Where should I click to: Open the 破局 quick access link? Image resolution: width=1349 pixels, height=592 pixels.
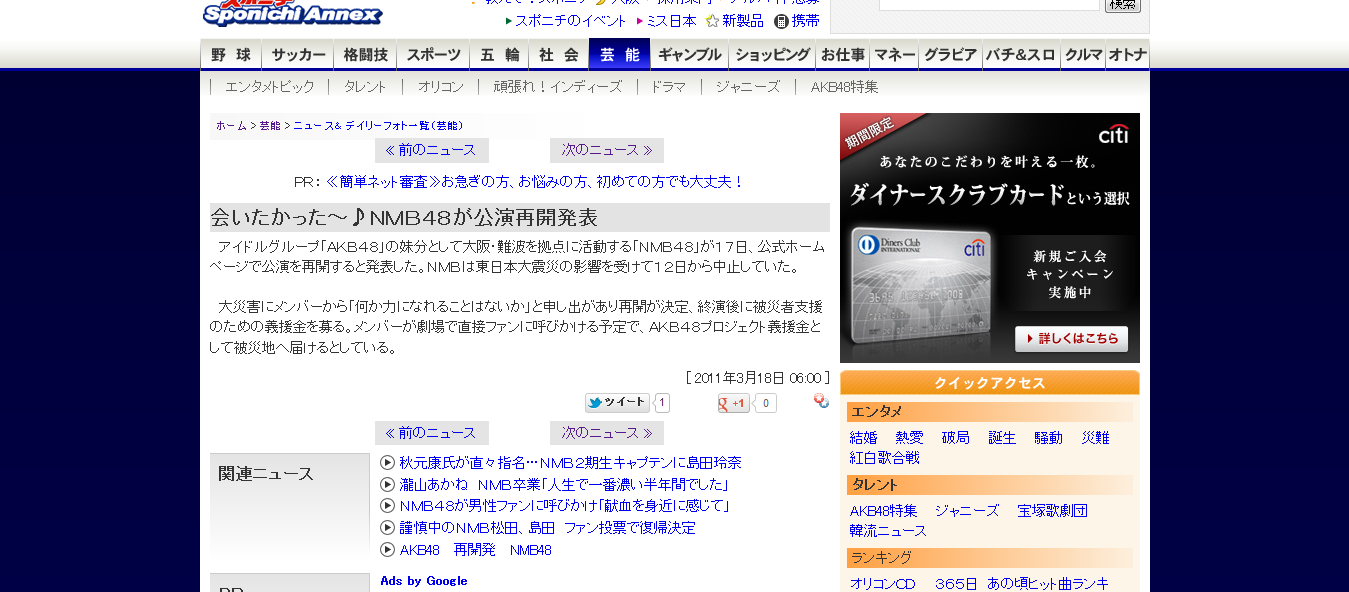[956, 438]
